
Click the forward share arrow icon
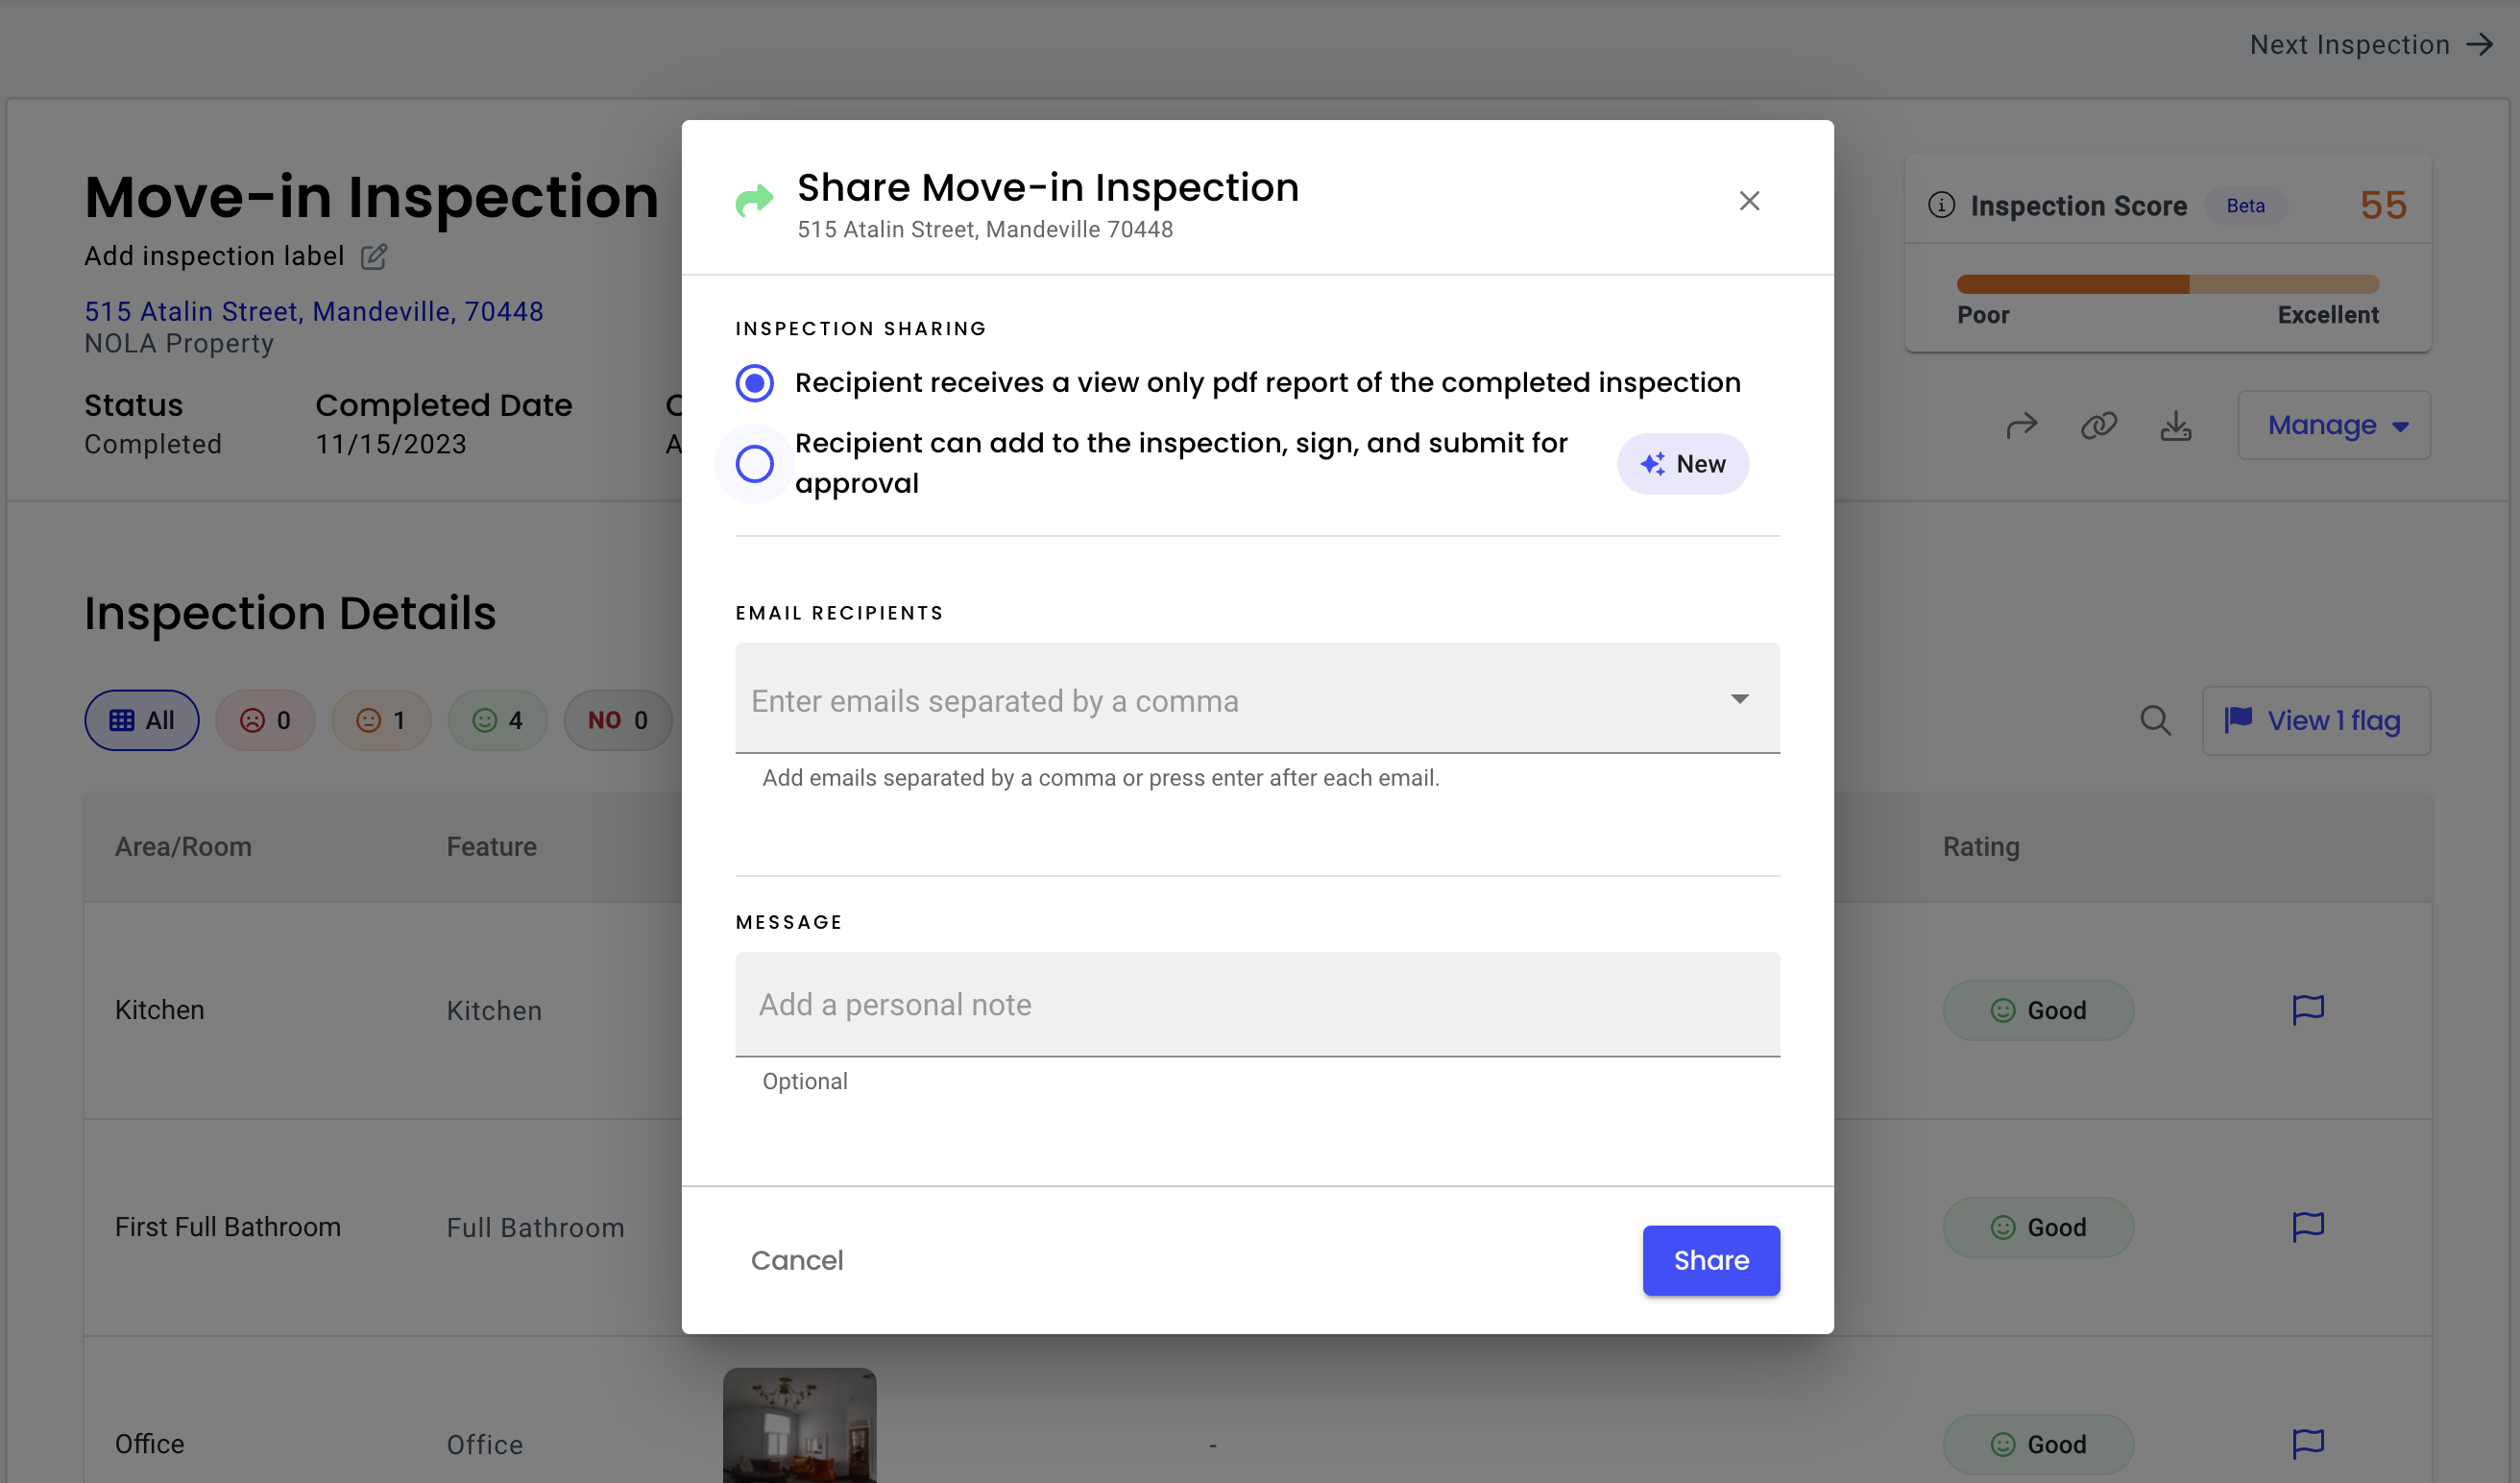point(2021,425)
